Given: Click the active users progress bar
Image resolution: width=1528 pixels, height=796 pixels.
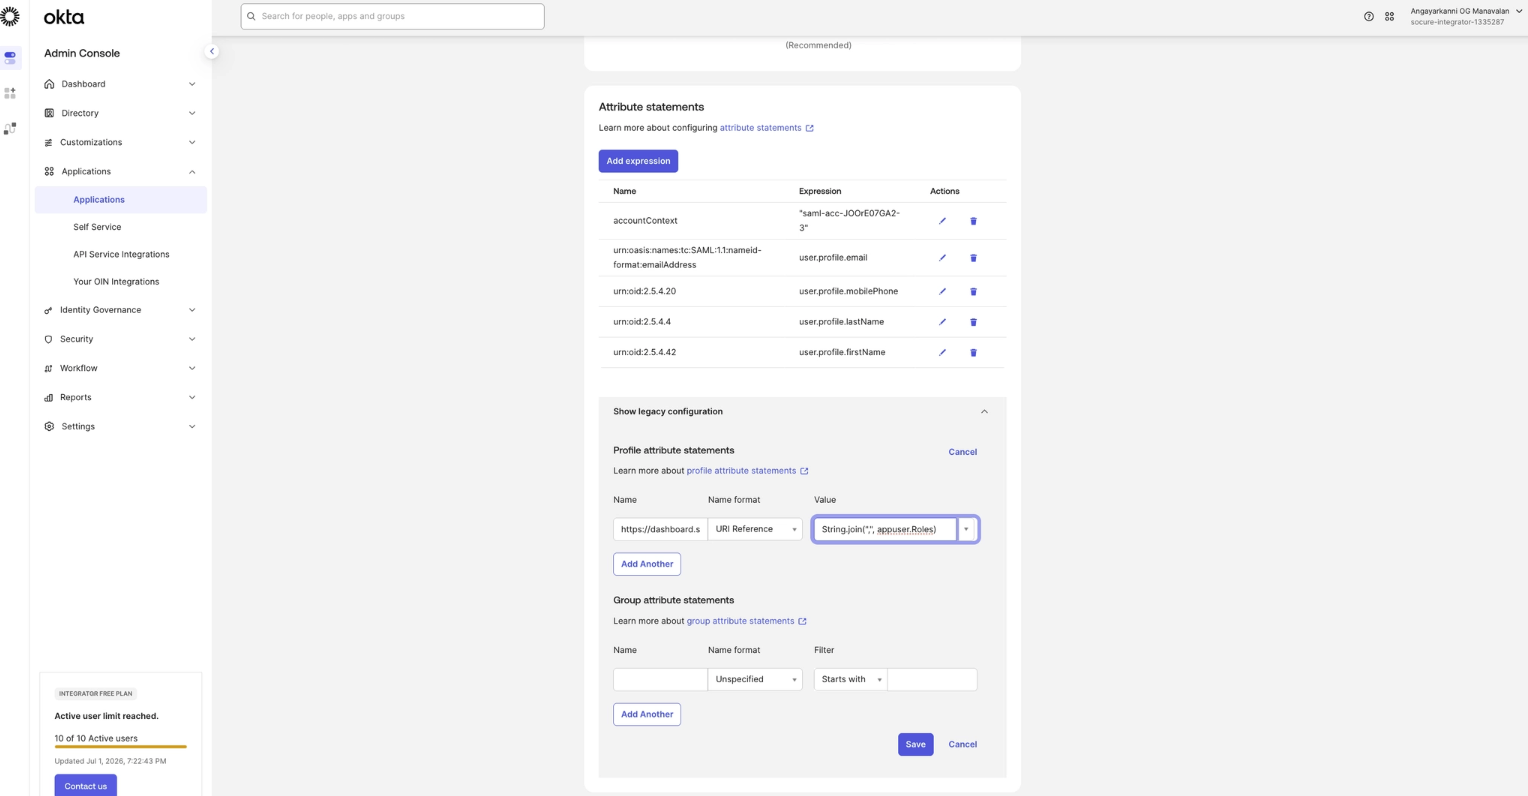Looking at the screenshot, I should pyautogui.click(x=120, y=747).
